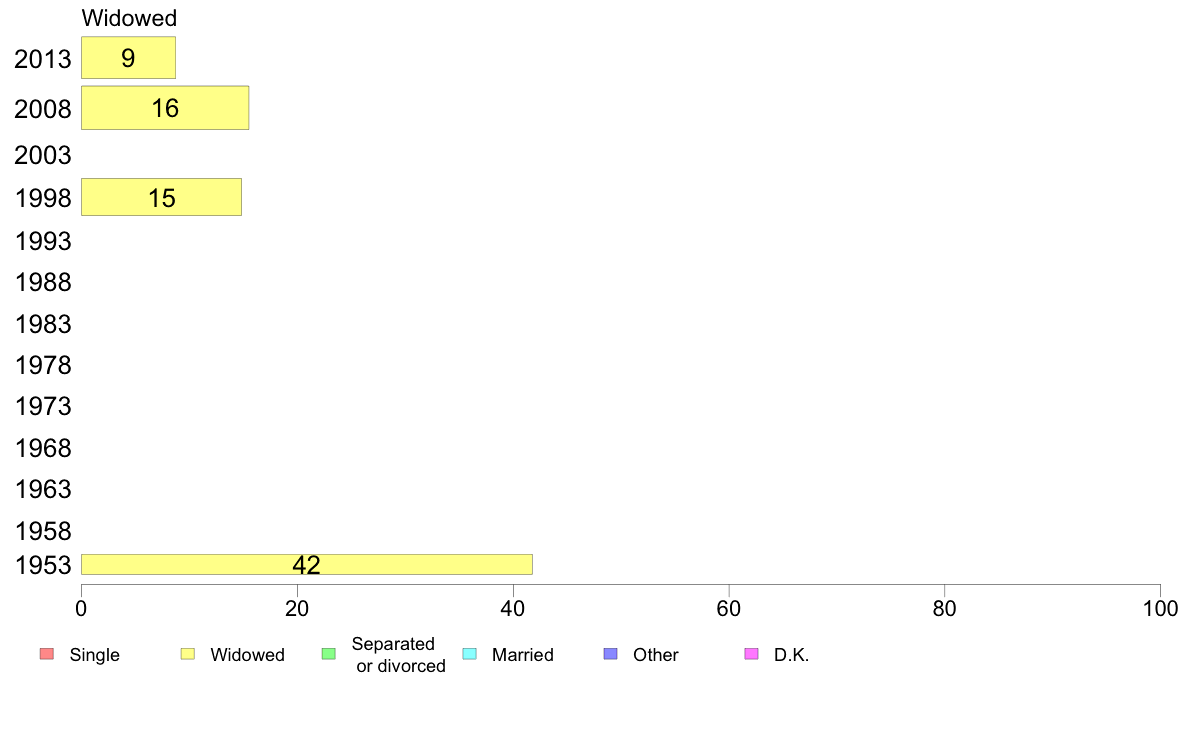Click the 1973 year label

tap(42, 406)
